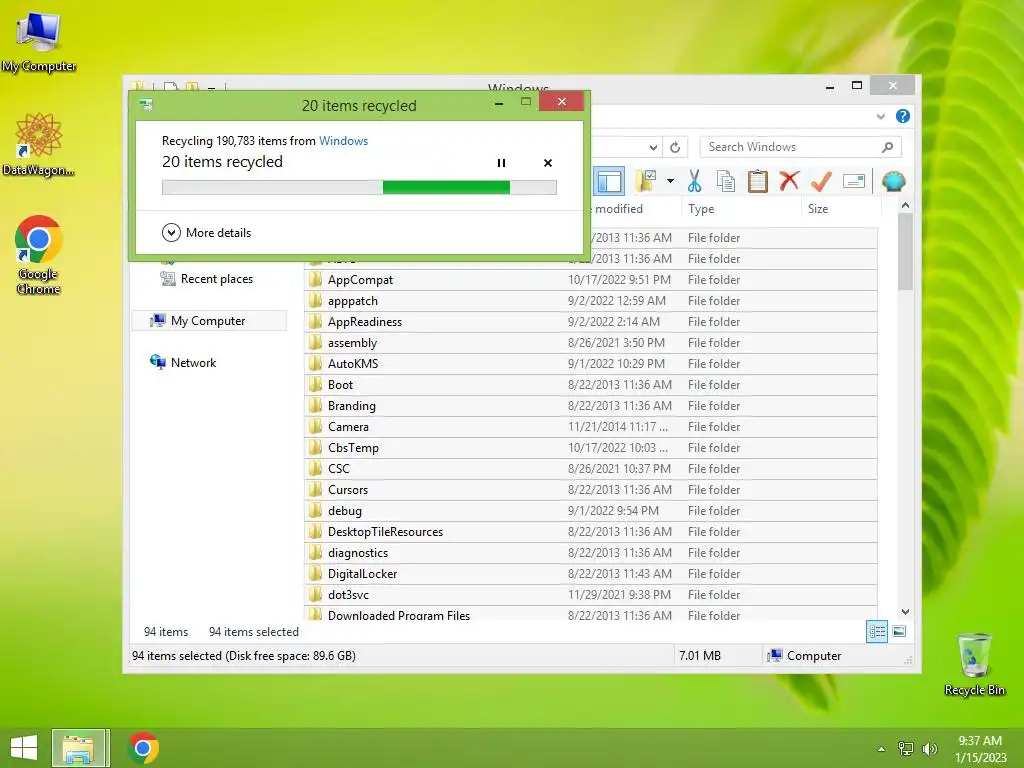Open network icon in system tray
1024x768 pixels.
point(905,749)
